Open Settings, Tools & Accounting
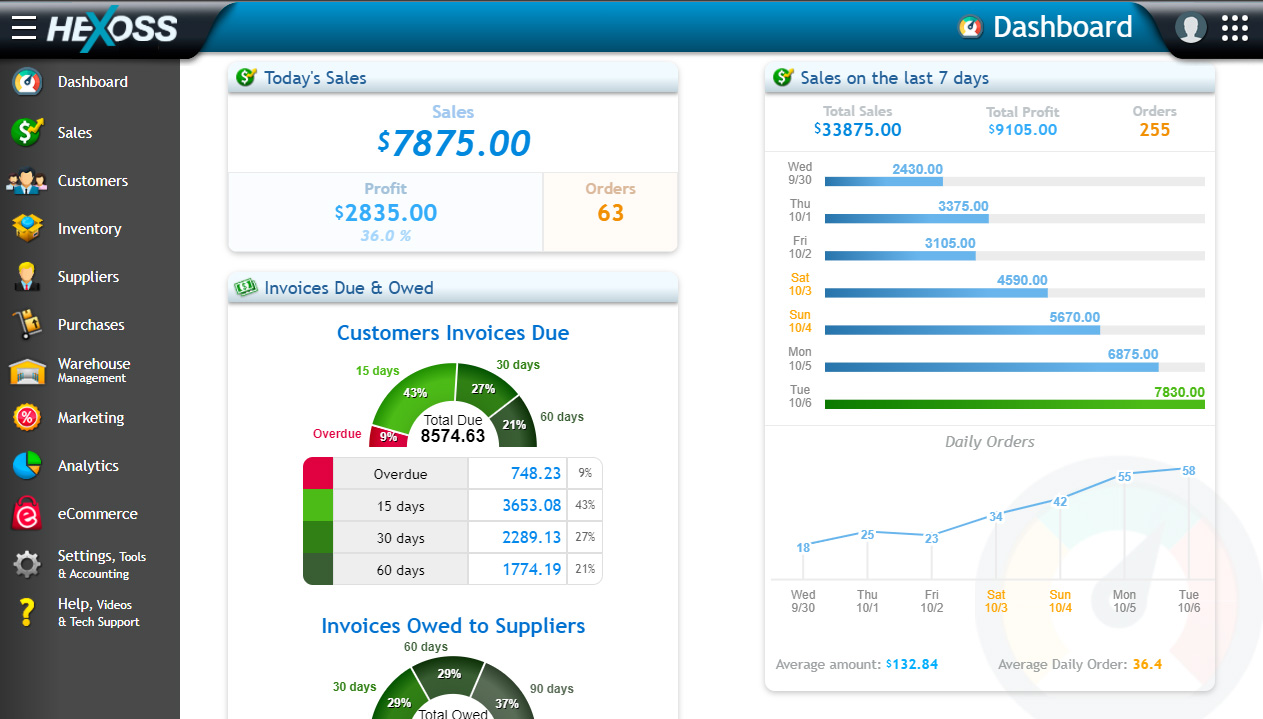This screenshot has width=1263, height=719. [102, 564]
